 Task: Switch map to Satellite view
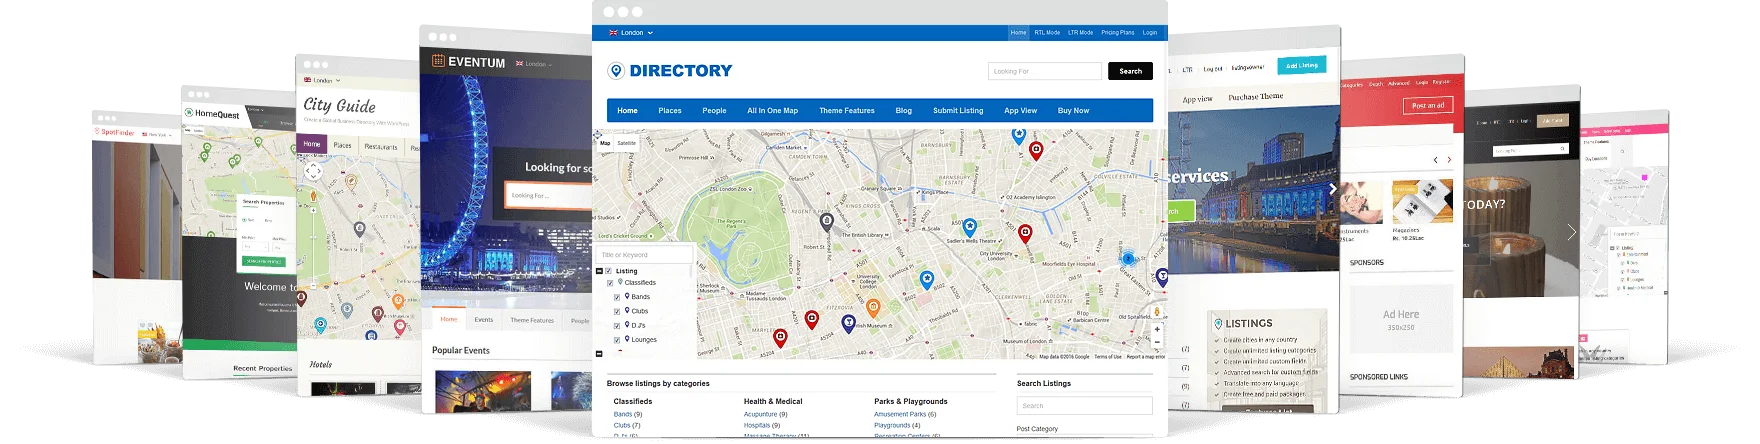626,143
